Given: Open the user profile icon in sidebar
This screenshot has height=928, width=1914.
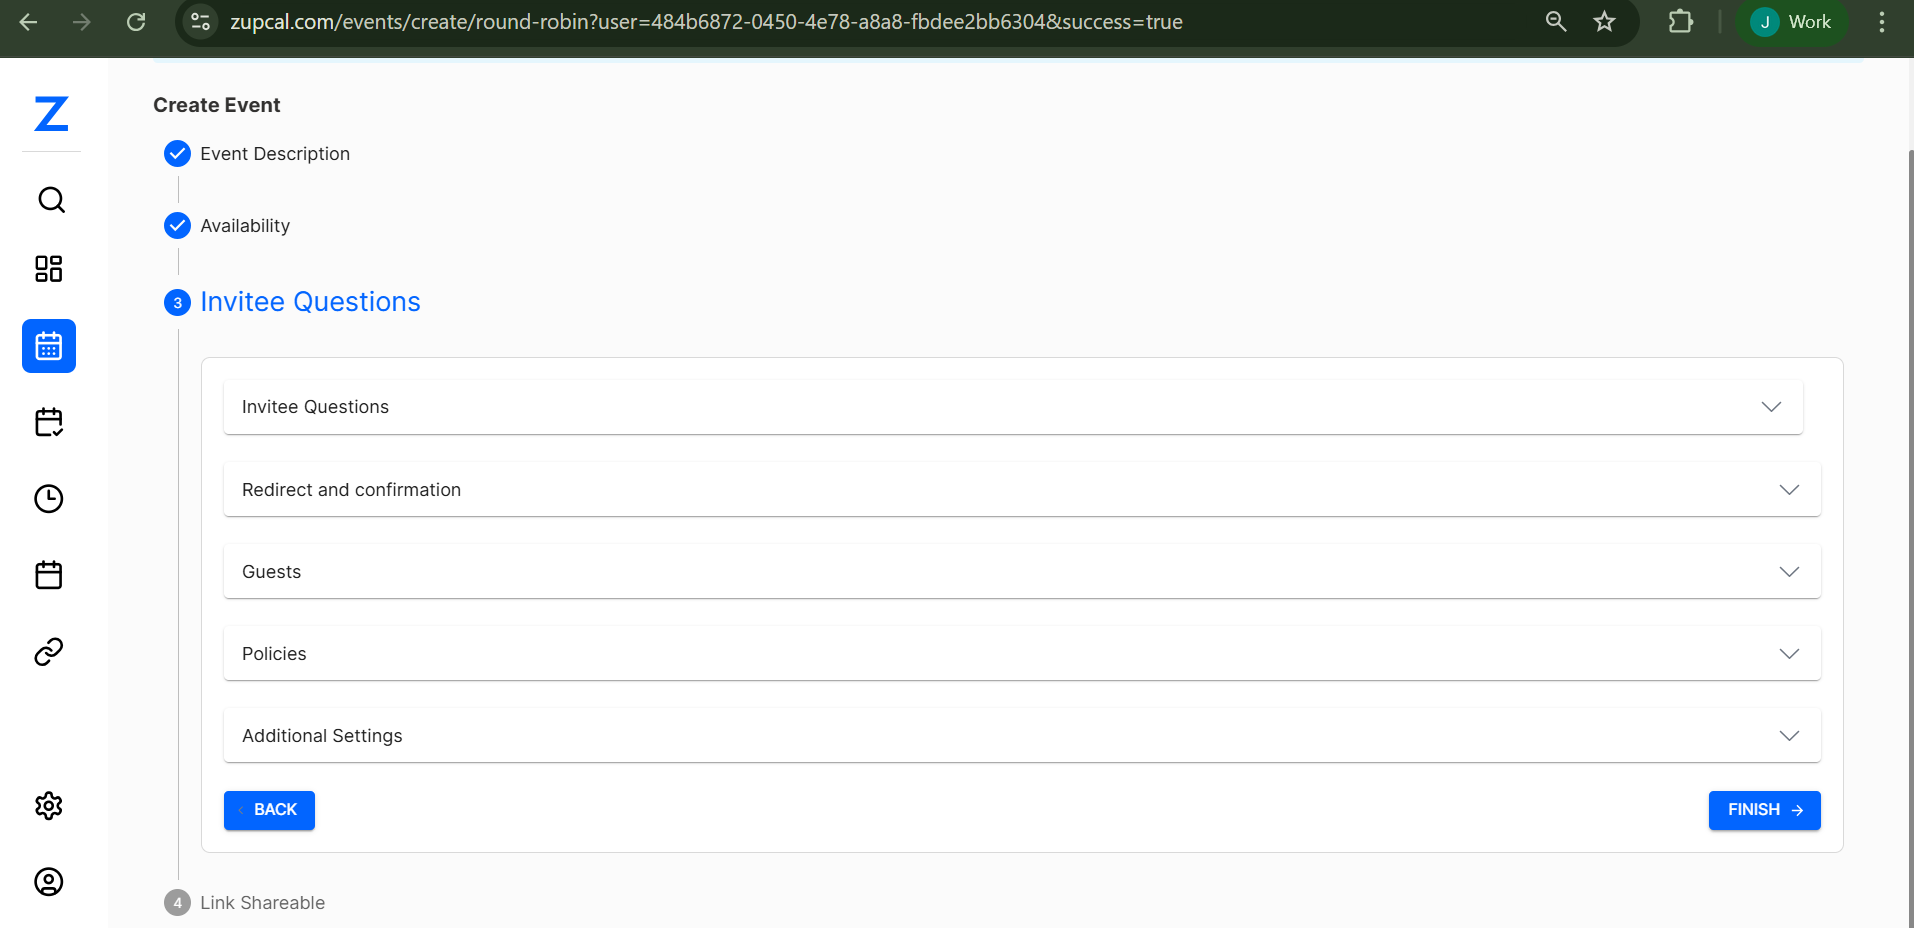Looking at the screenshot, I should [x=49, y=882].
